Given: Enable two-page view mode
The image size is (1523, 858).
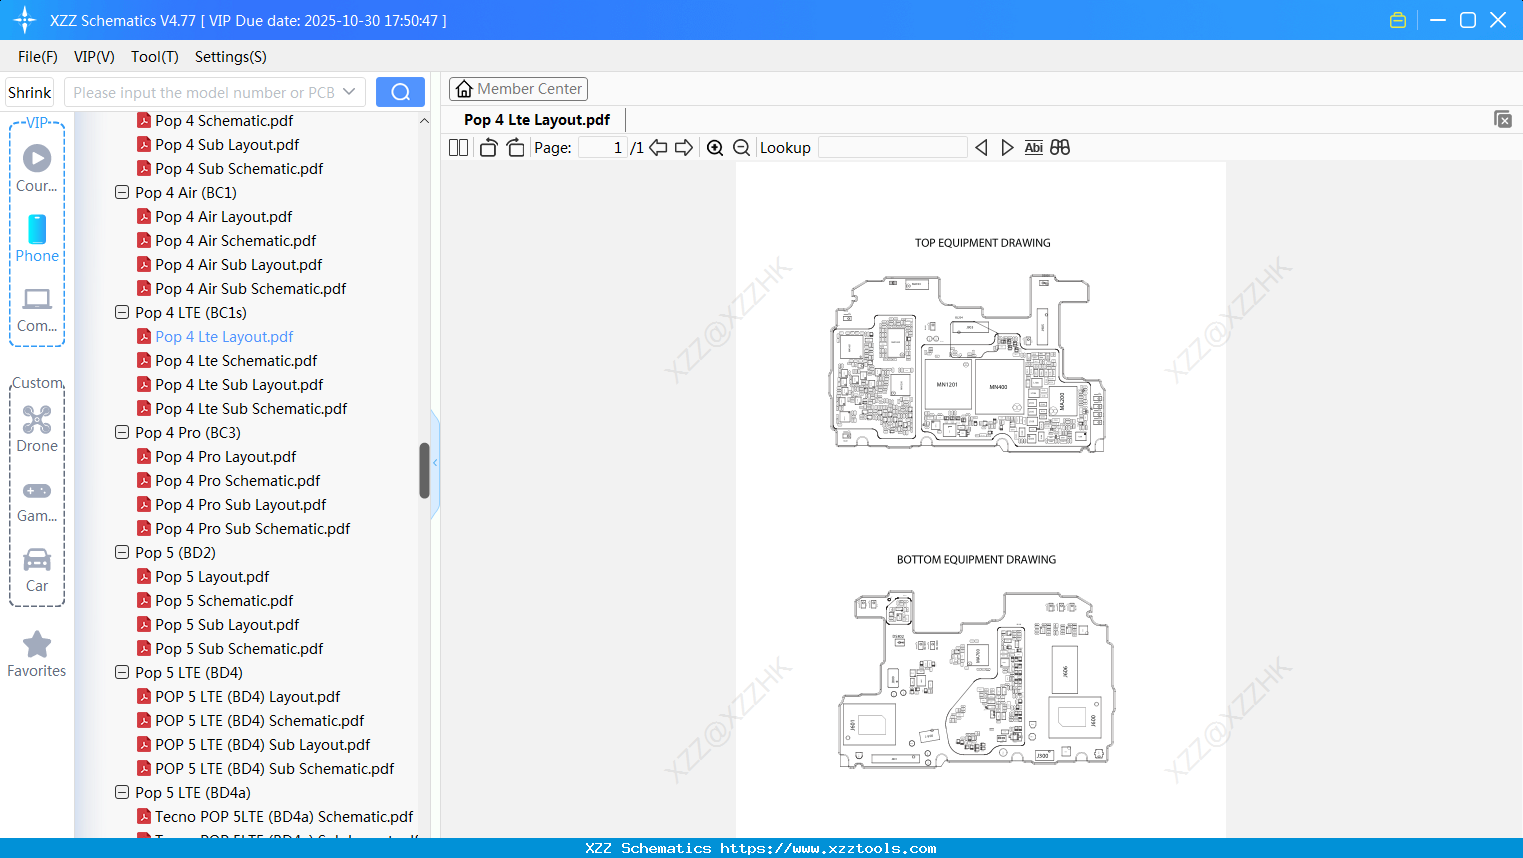Looking at the screenshot, I should pos(457,147).
